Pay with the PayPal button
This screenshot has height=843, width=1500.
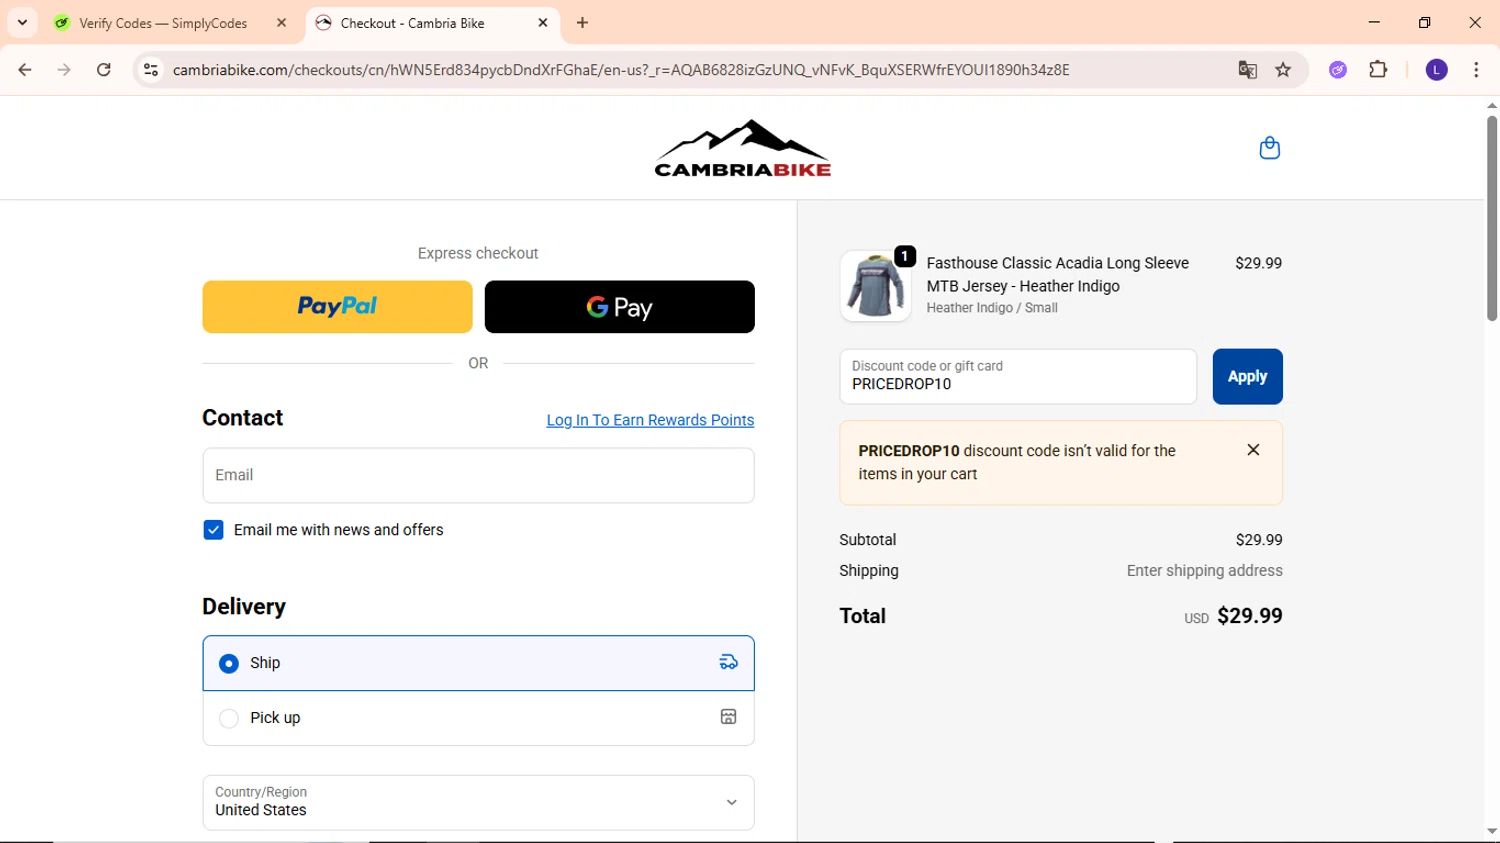pyautogui.click(x=337, y=307)
